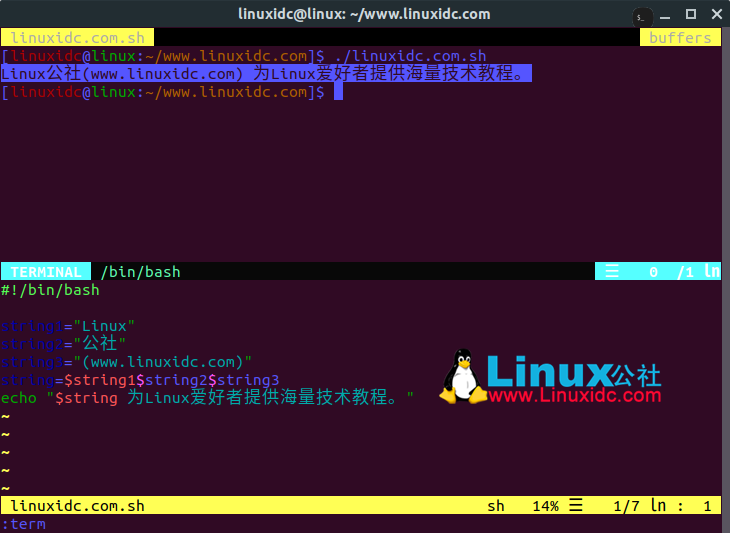730x533 pixels.
Task: Maximize the terminal window
Action: coord(691,14)
